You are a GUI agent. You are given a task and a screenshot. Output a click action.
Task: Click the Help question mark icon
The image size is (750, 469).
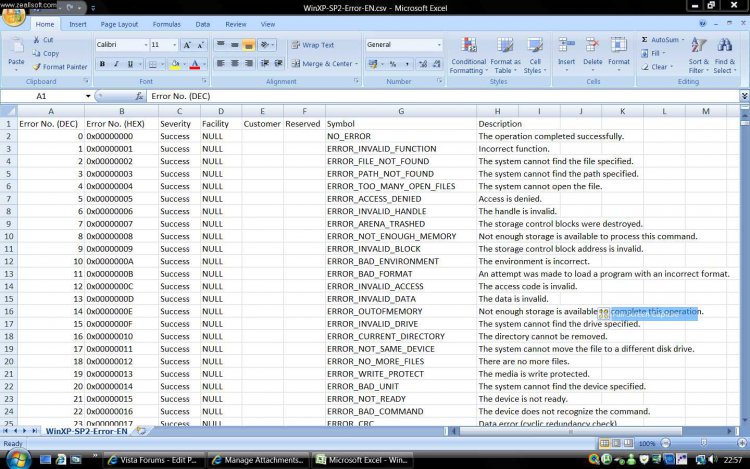(x=702, y=23)
